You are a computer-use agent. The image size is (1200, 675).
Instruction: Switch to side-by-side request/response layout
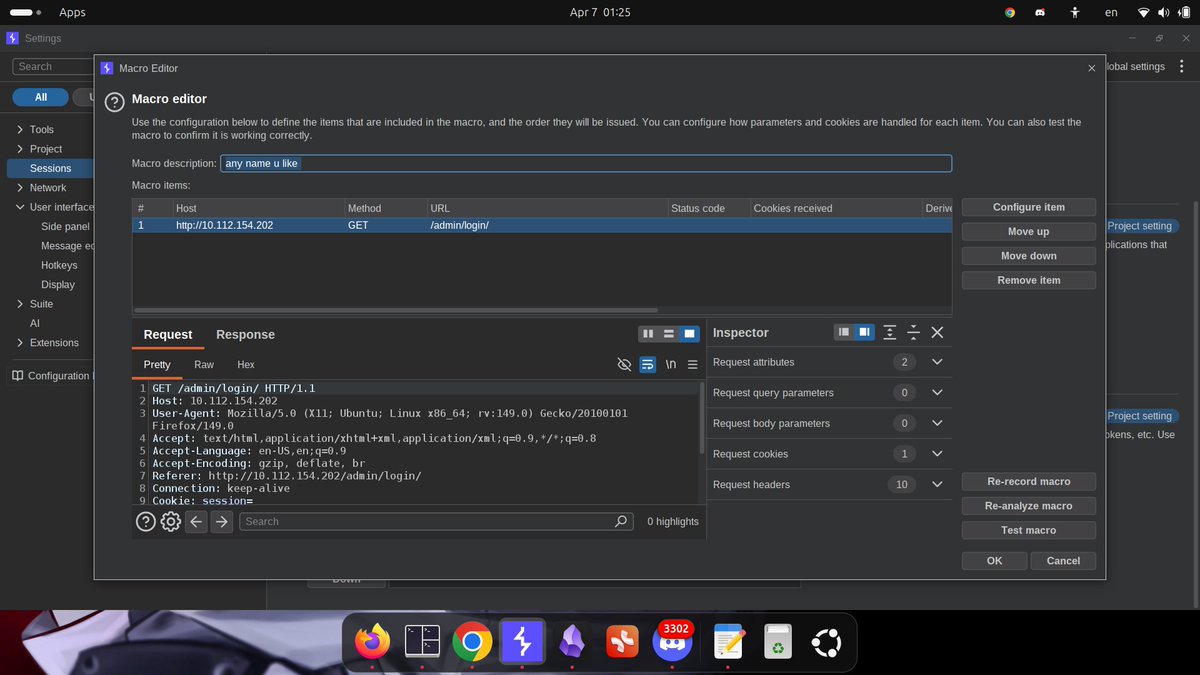(648, 334)
